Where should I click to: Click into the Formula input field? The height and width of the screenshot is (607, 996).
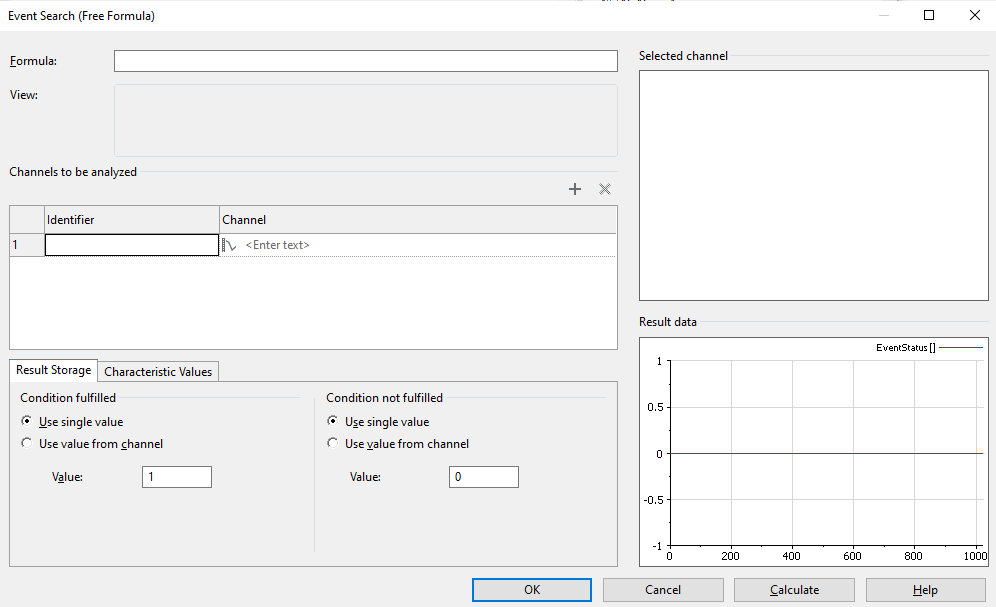(365, 62)
